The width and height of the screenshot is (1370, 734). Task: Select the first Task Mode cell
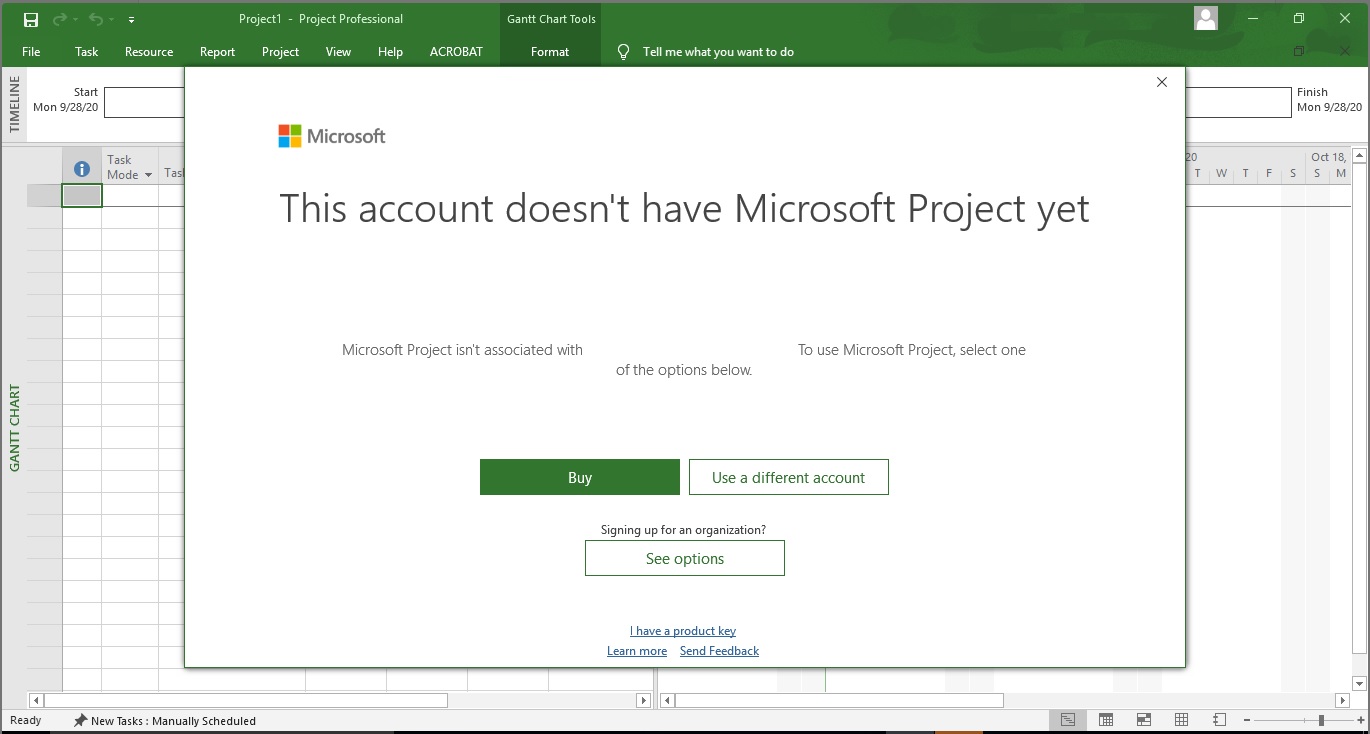[130, 196]
